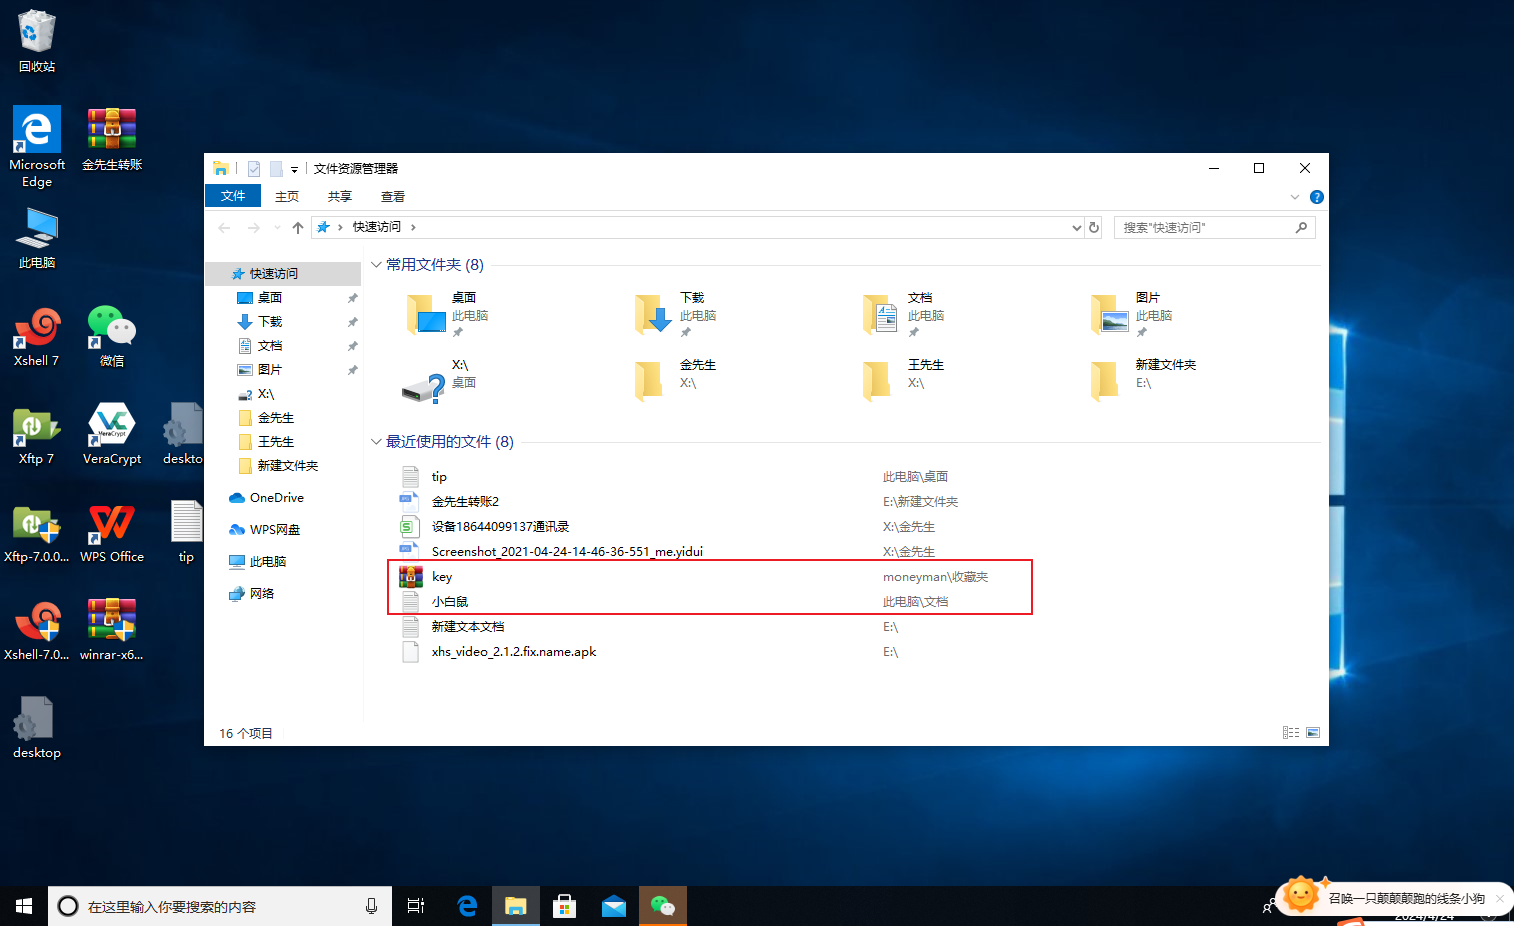Switch to details view in status bar
The width and height of the screenshot is (1514, 926).
(1291, 733)
